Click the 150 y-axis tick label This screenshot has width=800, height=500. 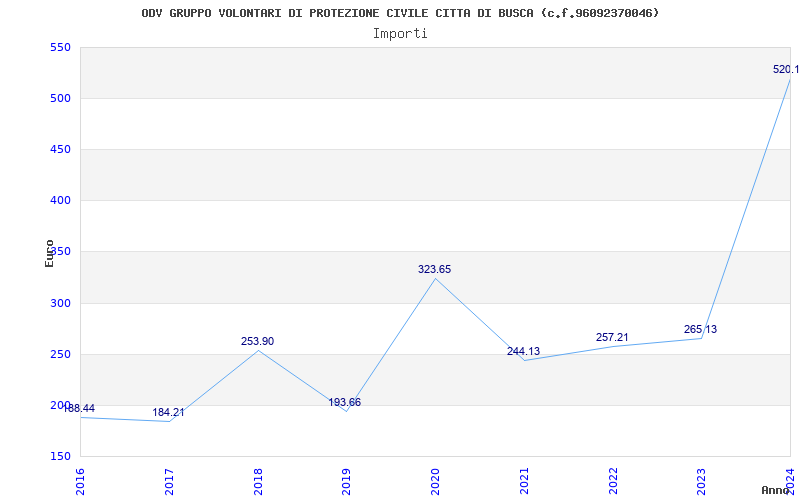click(x=59, y=456)
